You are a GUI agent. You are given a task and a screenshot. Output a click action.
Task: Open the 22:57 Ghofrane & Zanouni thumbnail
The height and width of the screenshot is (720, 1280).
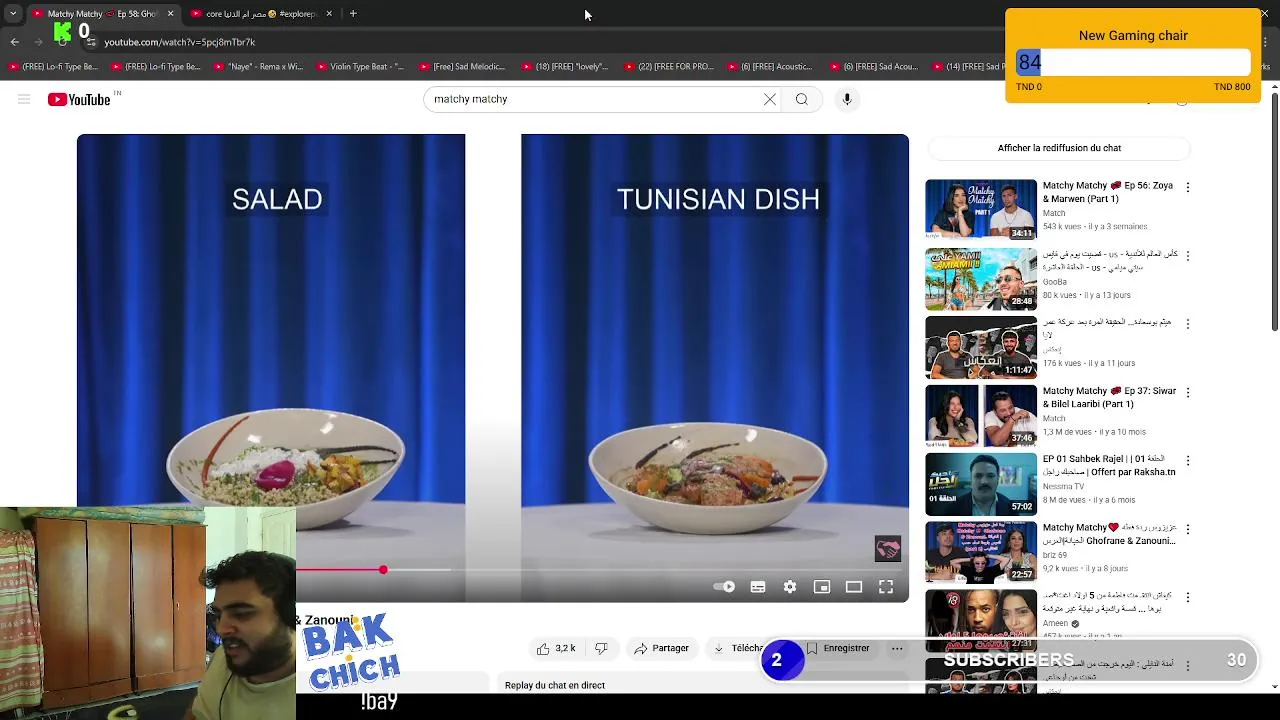click(x=981, y=552)
